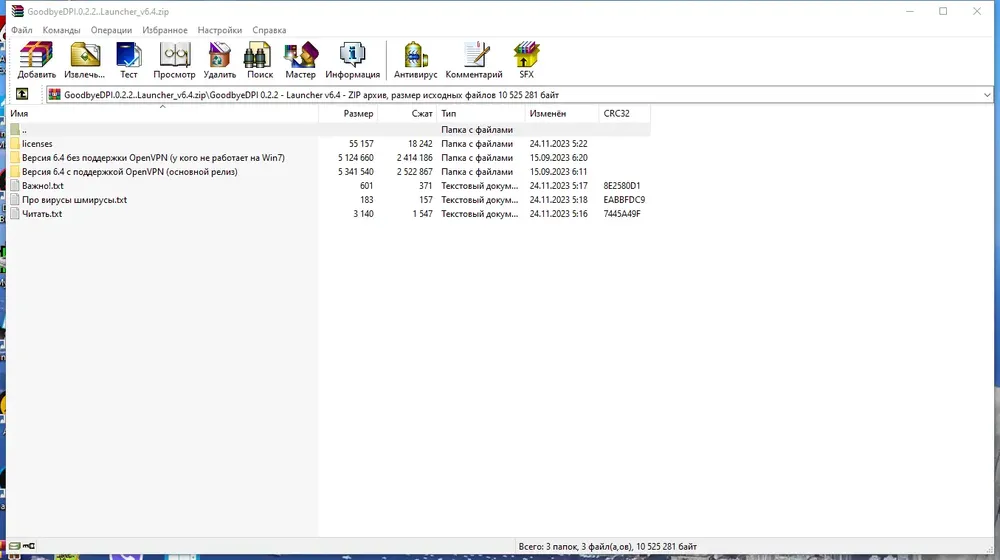Select 'Версия 6.4 без поддержки OpenVPN' folder

pyautogui.click(x=153, y=158)
